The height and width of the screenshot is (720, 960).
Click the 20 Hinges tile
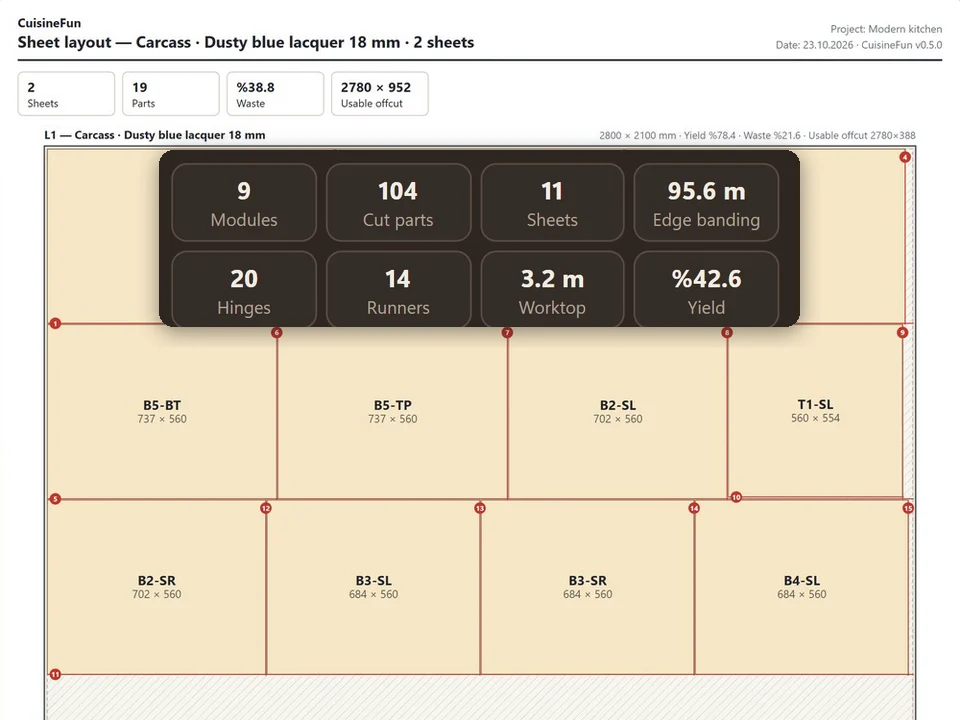244,290
